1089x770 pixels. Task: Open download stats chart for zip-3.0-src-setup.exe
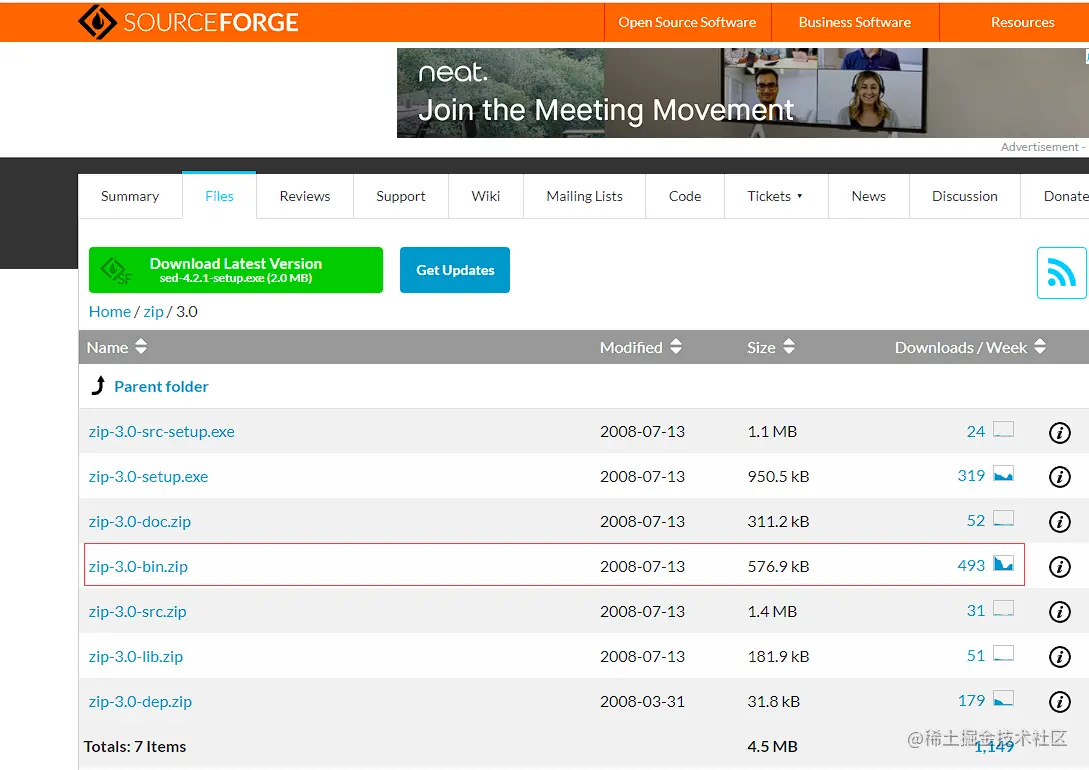tap(1003, 430)
